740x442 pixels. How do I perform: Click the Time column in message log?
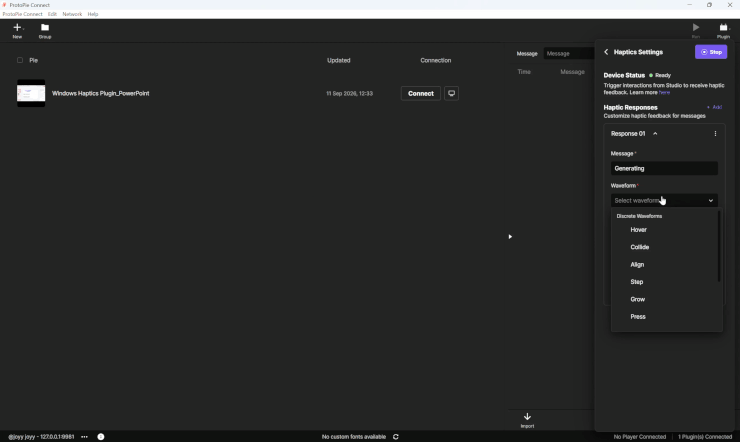click(x=524, y=72)
